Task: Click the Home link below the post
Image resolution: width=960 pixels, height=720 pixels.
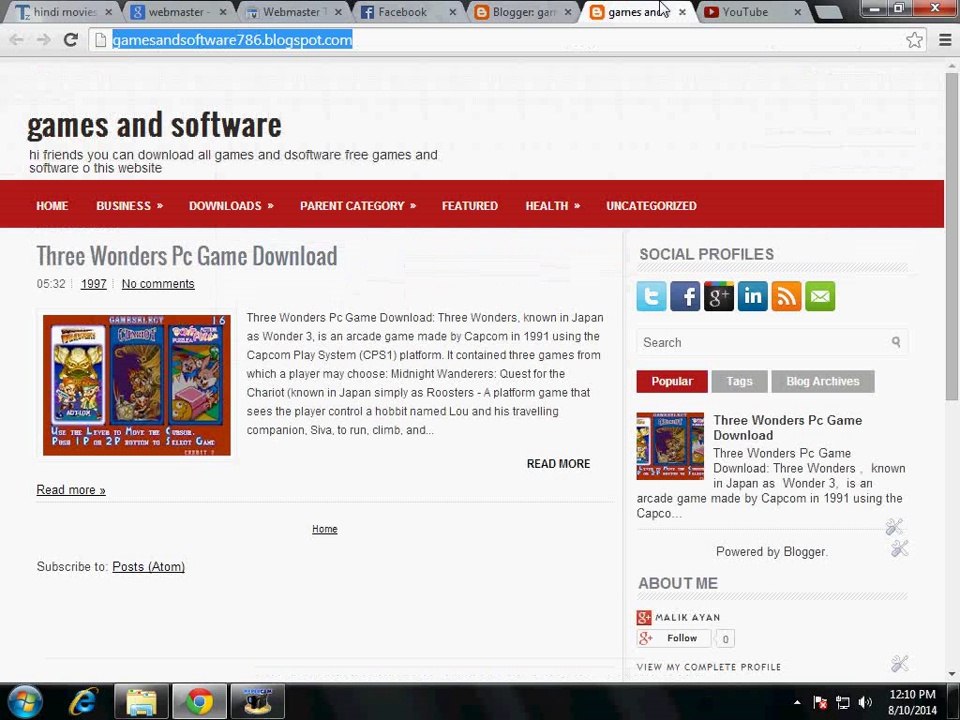Action: coord(324,529)
